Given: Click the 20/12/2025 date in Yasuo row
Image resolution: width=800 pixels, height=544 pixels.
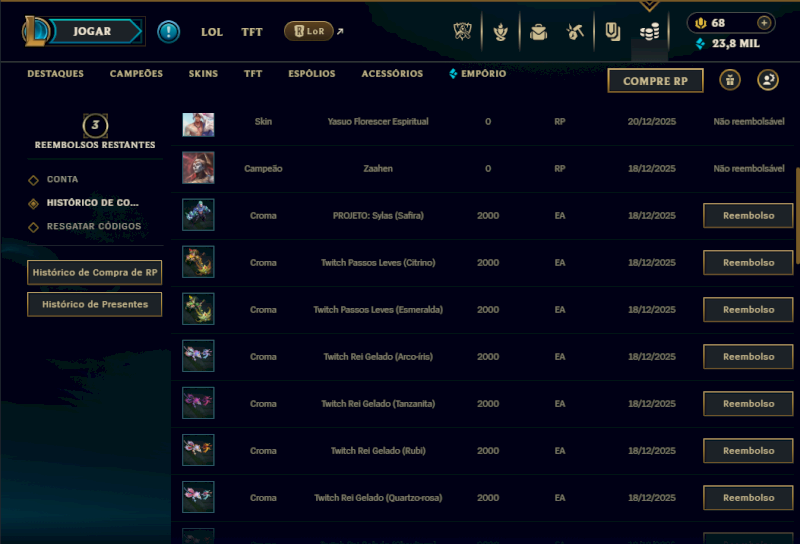Looking at the screenshot, I should (x=652, y=121).
